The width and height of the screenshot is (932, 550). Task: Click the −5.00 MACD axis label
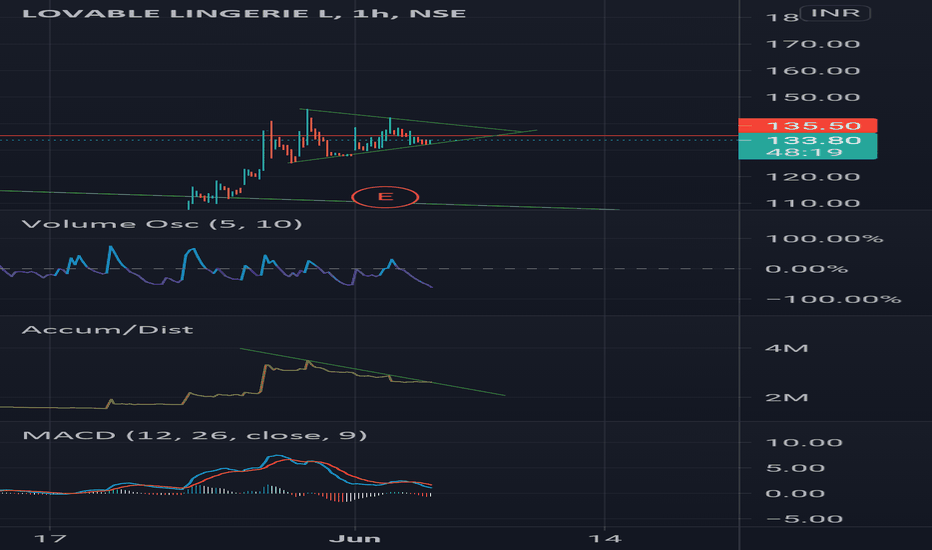[804, 520]
